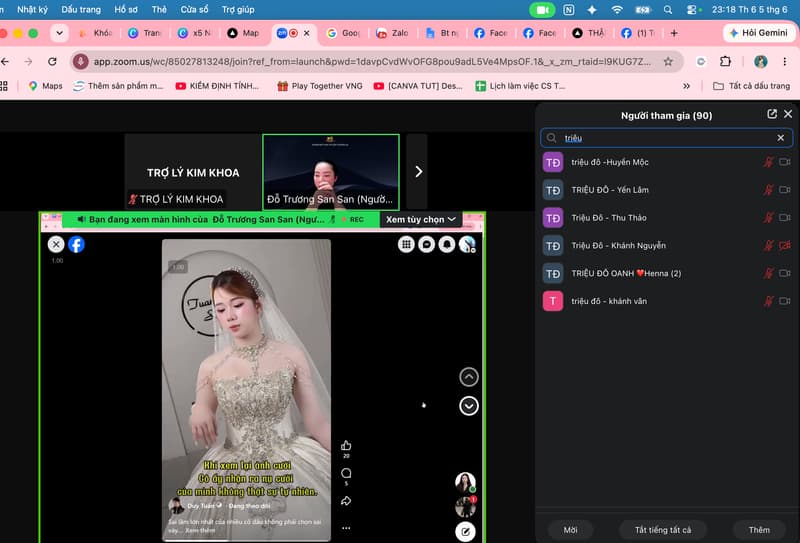Screen dimensions: 800x543
Task: Open Tất cả dấu trang folder
Action: [x=752, y=86]
